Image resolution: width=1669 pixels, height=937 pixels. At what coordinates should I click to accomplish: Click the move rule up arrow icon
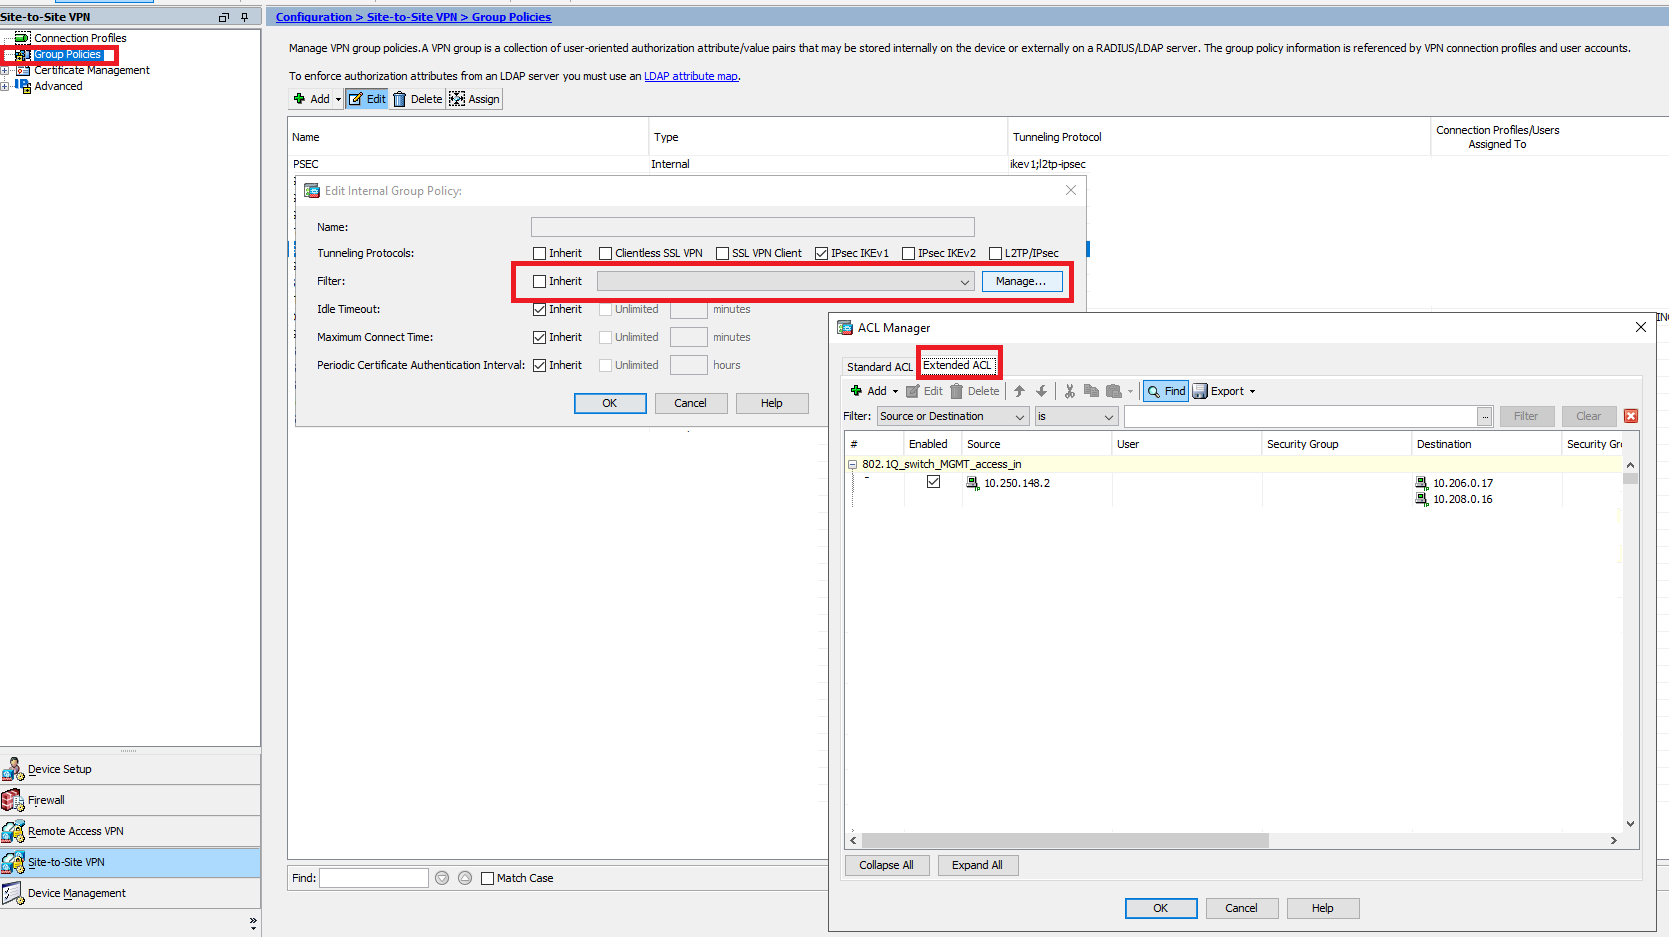(x=1018, y=390)
